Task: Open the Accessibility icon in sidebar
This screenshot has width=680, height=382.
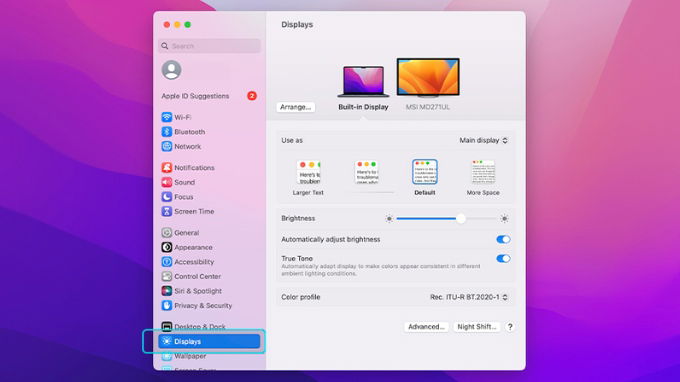Action: tap(167, 262)
